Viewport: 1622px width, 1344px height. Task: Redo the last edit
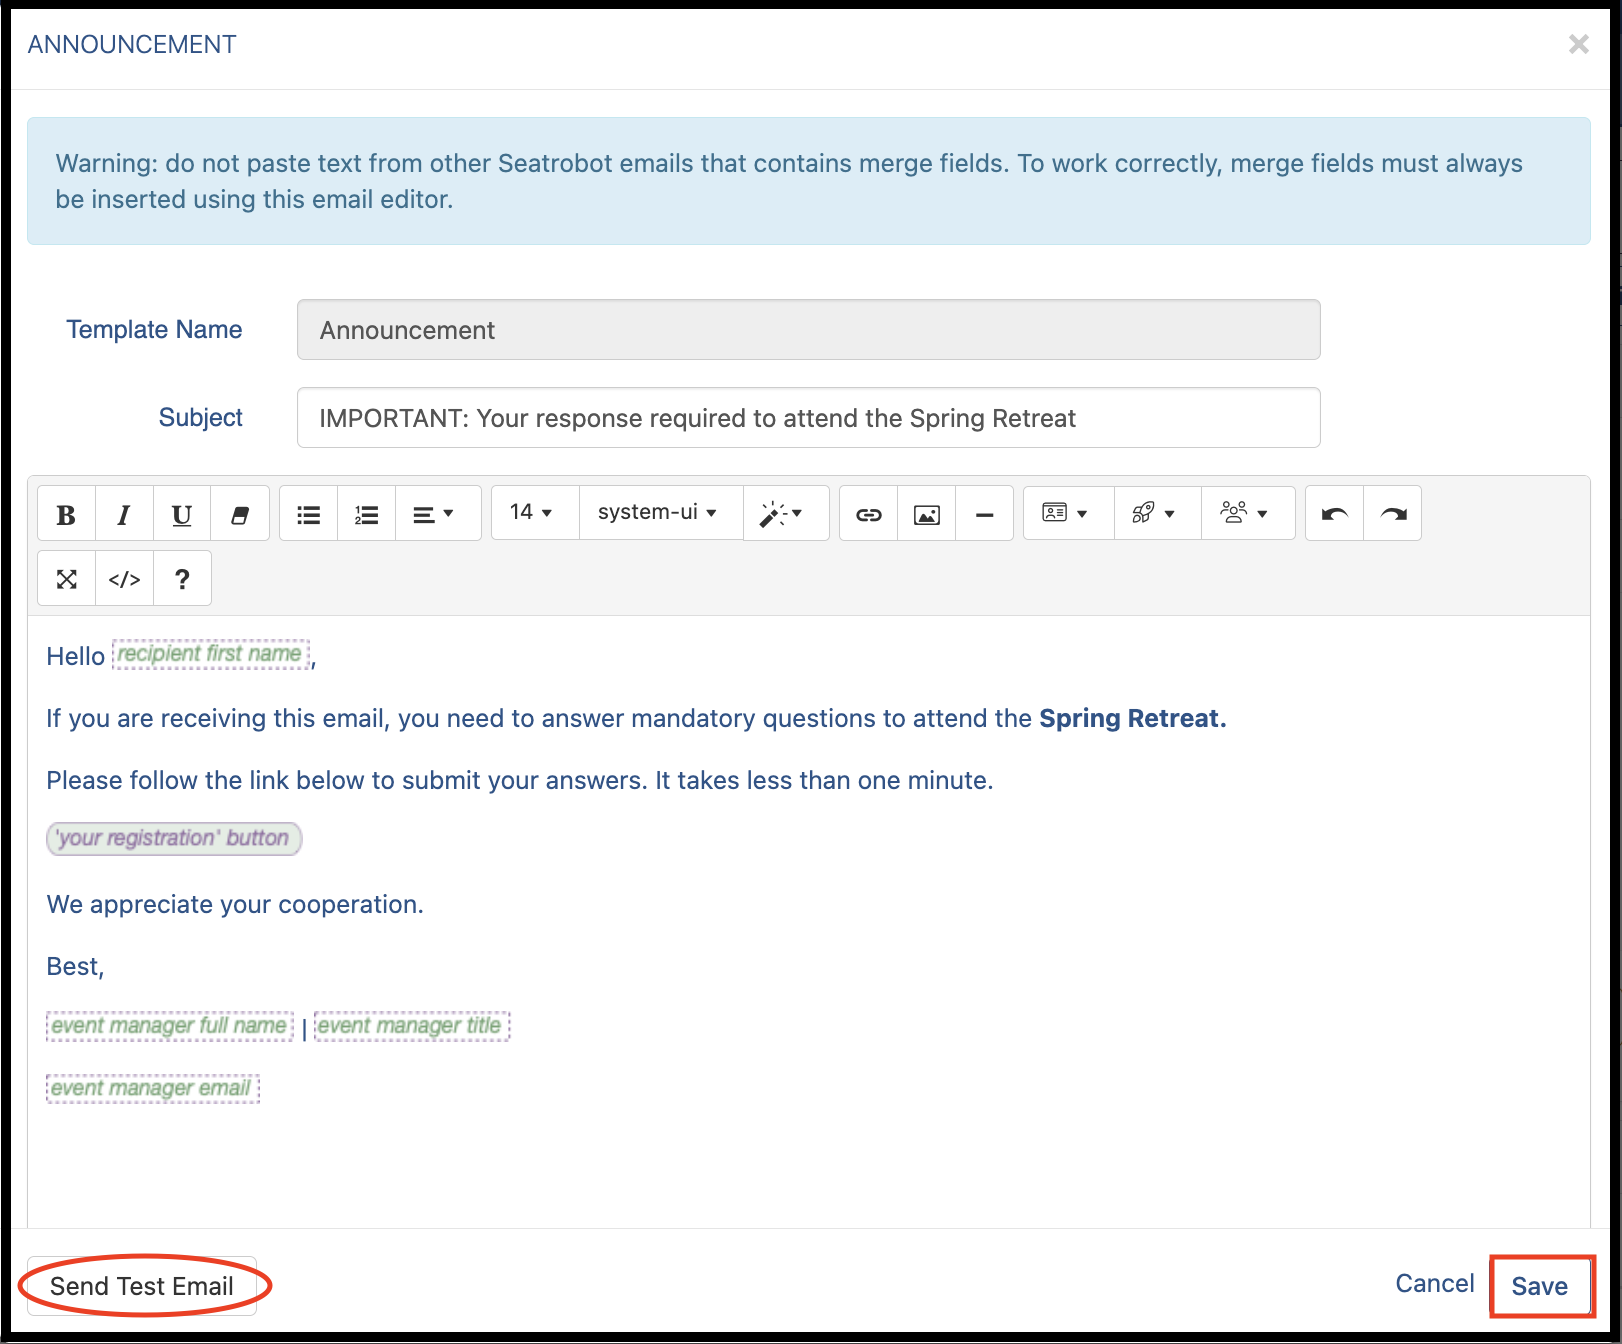click(1393, 514)
